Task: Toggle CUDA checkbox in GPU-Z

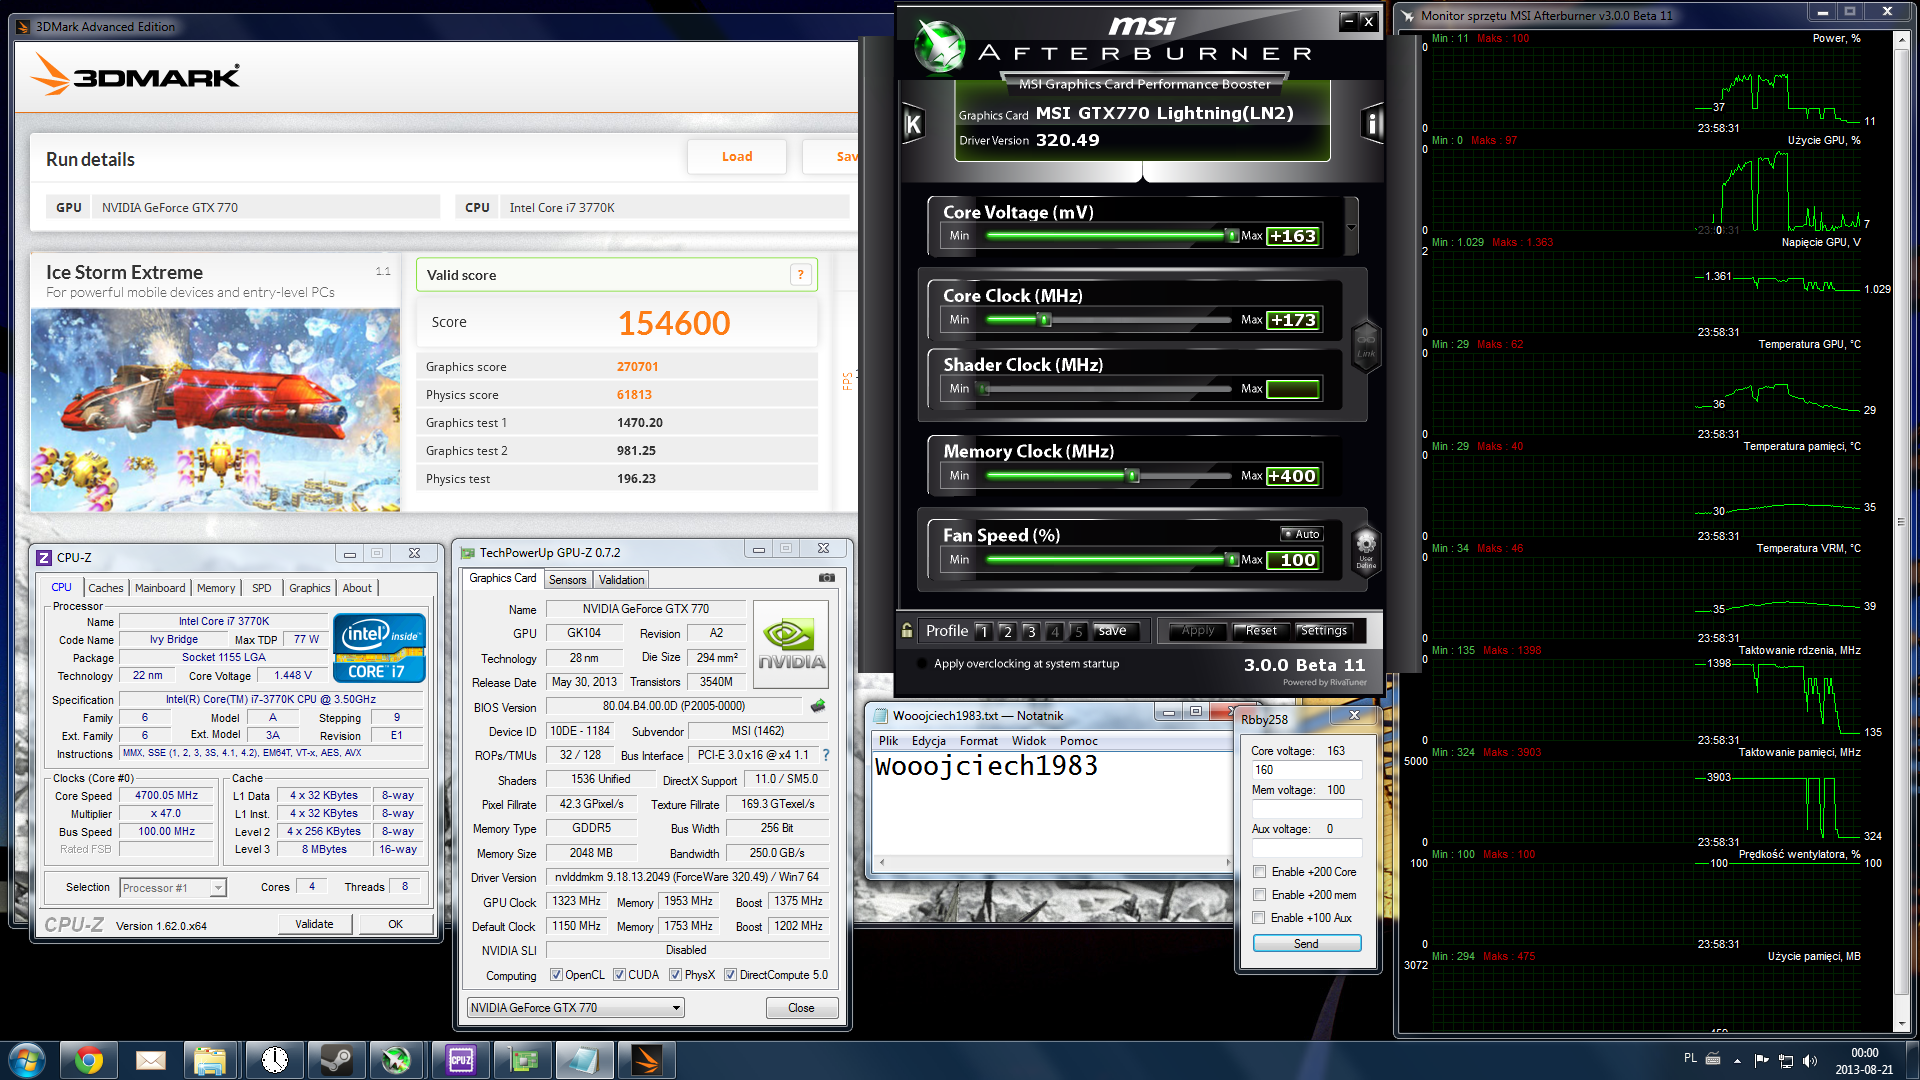Action: click(620, 975)
